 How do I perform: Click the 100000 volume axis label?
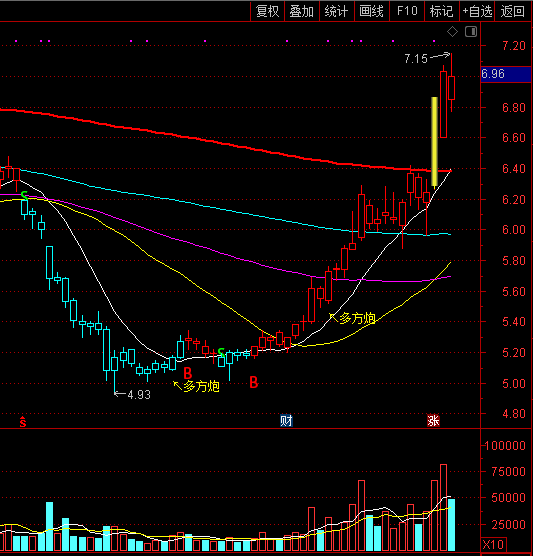[x=505, y=445]
